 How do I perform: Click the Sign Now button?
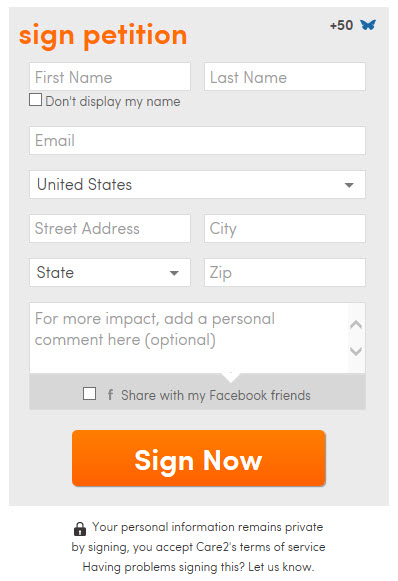[x=199, y=458]
